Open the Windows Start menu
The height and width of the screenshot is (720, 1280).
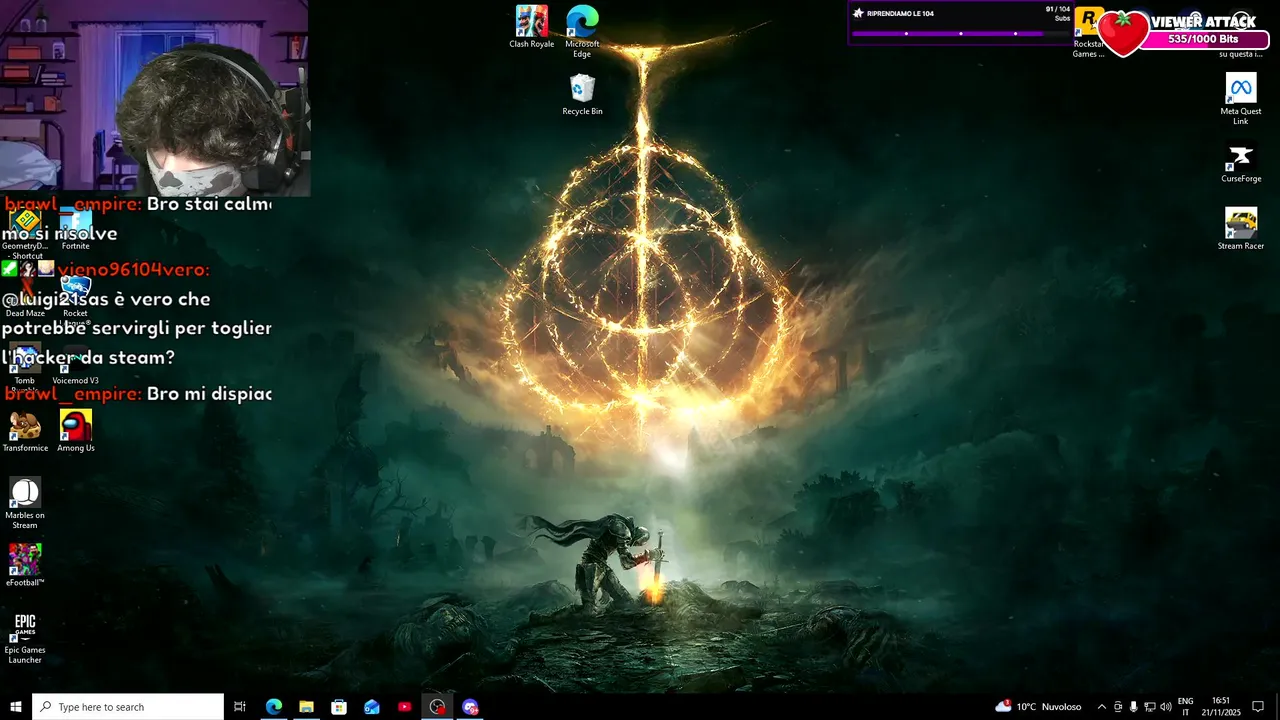(16, 707)
